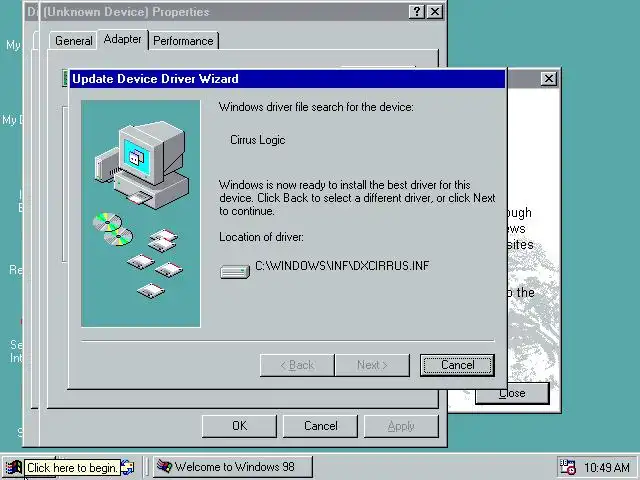Click Cancel in the Unknown Device Properties window
Image resolution: width=640 pixels, height=480 pixels.
tap(320, 426)
